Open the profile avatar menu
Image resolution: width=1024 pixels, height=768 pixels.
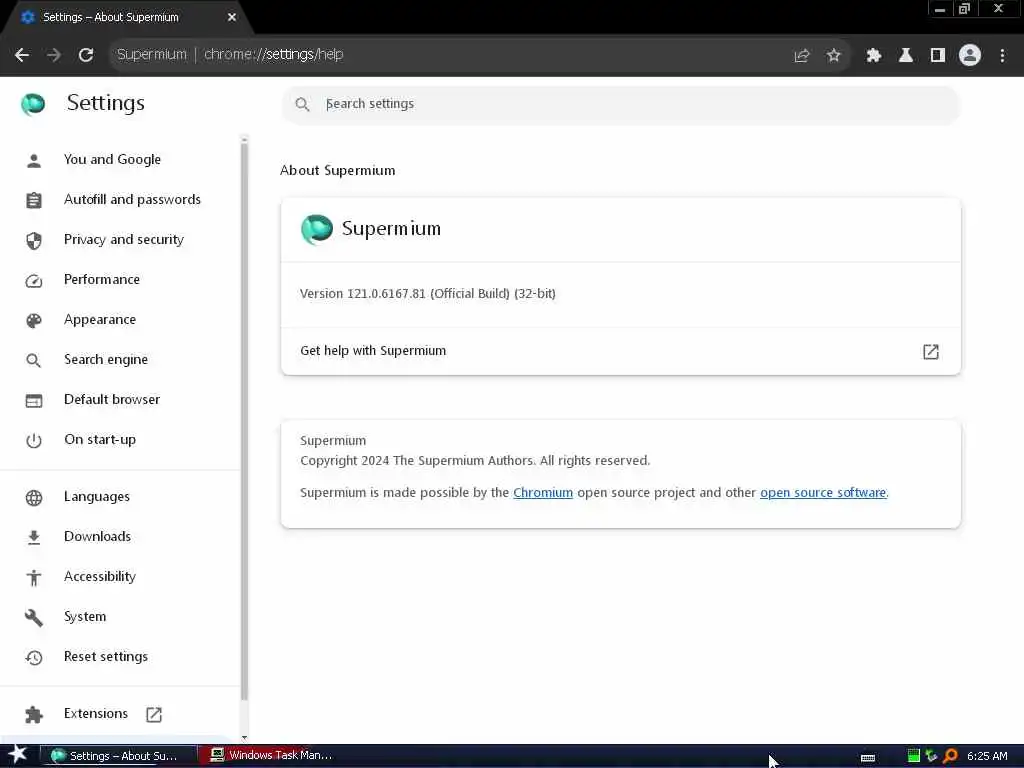970,56
